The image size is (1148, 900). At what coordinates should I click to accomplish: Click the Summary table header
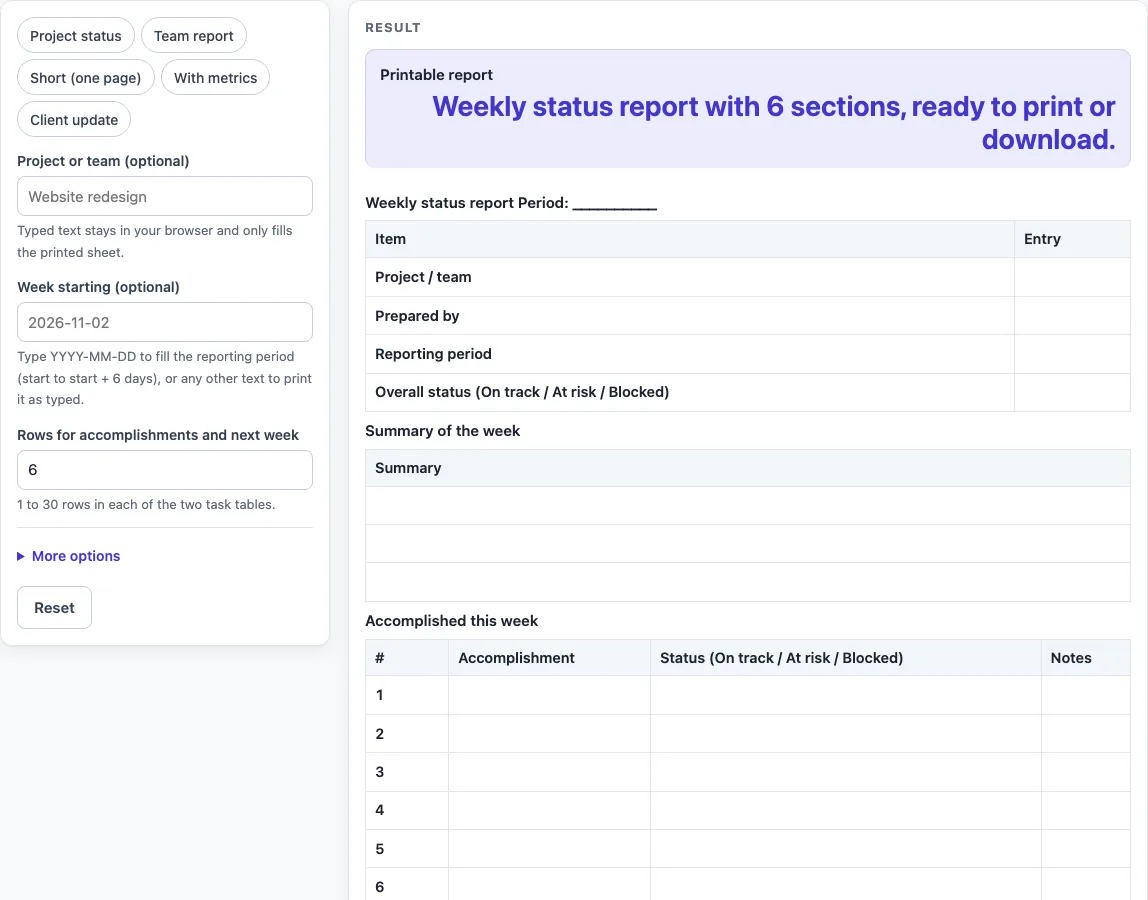748,468
